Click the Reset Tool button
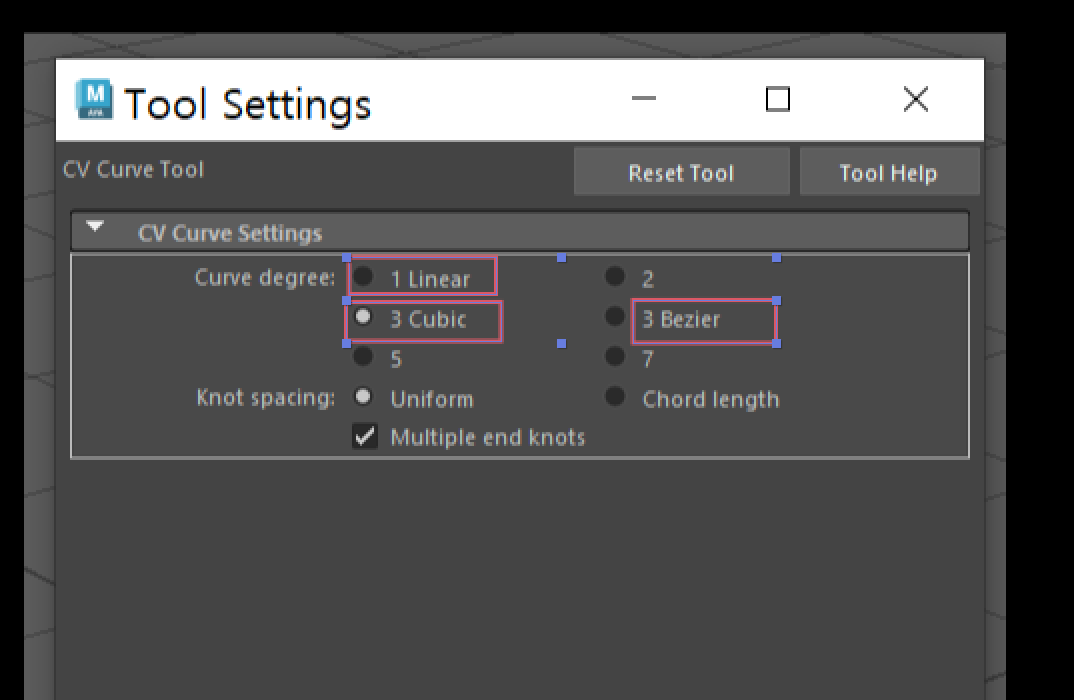This screenshot has width=1074, height=700. pyautogui.click(x=682, y=172)
